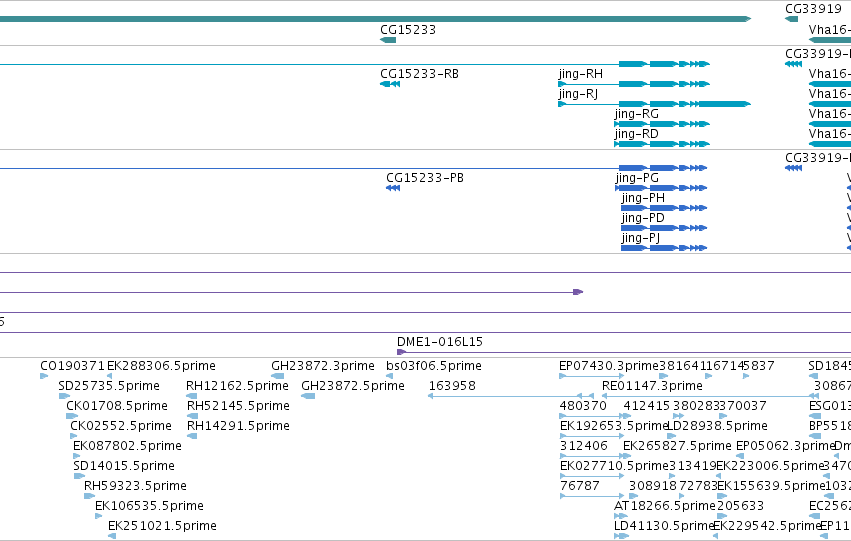Click the SD25735.5prime EST label

pyautogui.click(x=109, y=386)
